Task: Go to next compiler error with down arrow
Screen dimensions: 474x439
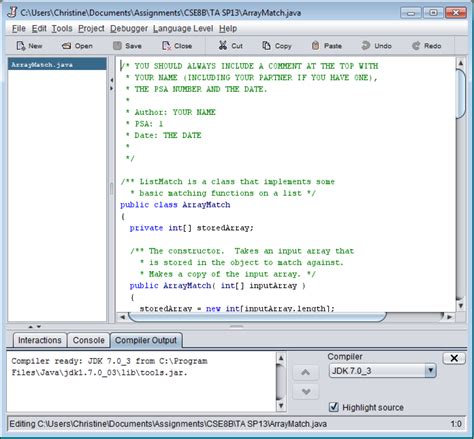Action: tap(306, 392)
